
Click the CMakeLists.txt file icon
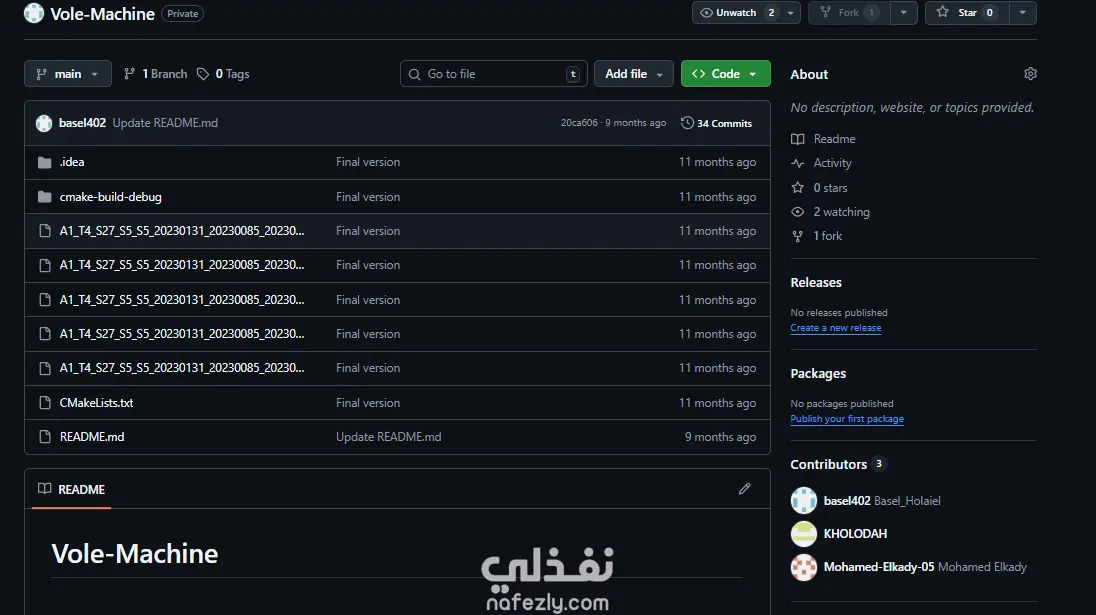[x=45, y=403]
